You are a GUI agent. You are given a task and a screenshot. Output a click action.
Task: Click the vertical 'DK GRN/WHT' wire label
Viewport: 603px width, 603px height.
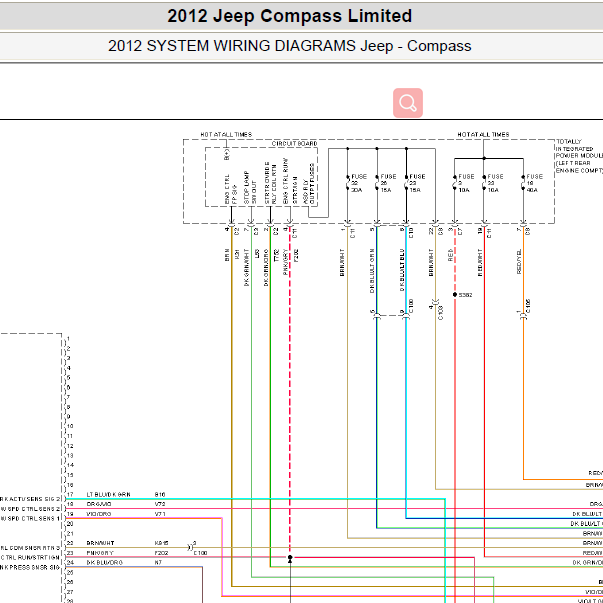tap(247, 267)
